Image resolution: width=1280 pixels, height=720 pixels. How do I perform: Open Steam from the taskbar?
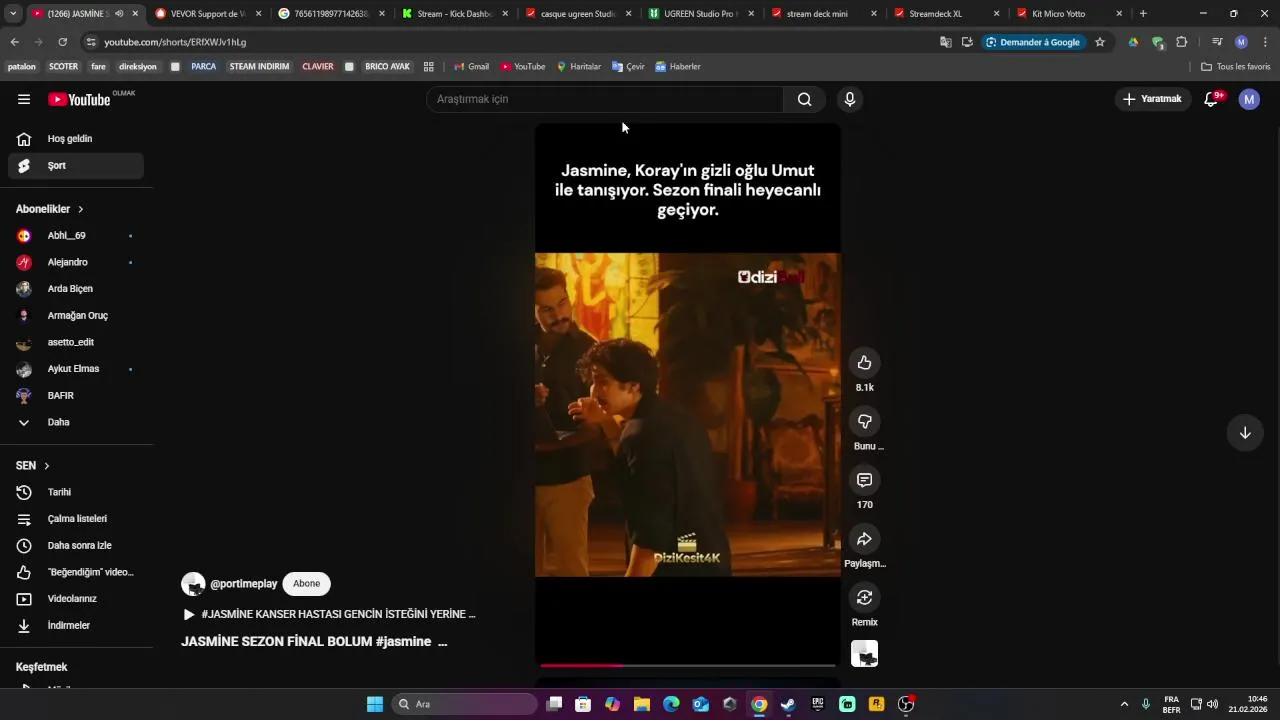(x=788, y=704)
